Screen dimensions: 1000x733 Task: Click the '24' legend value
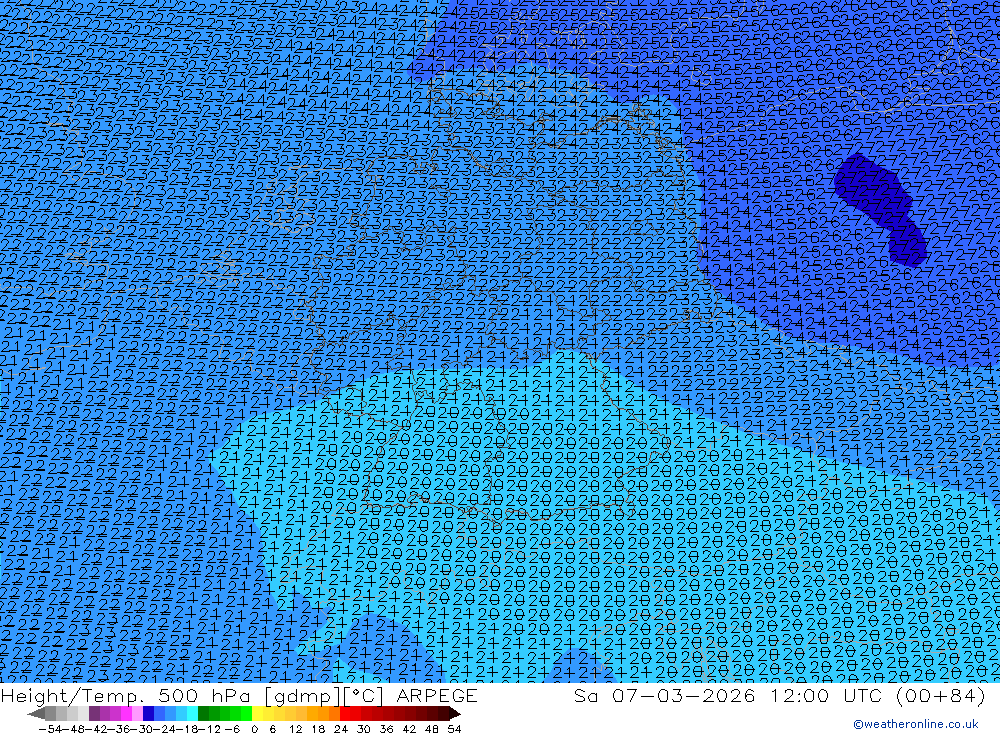pos(341,729)
